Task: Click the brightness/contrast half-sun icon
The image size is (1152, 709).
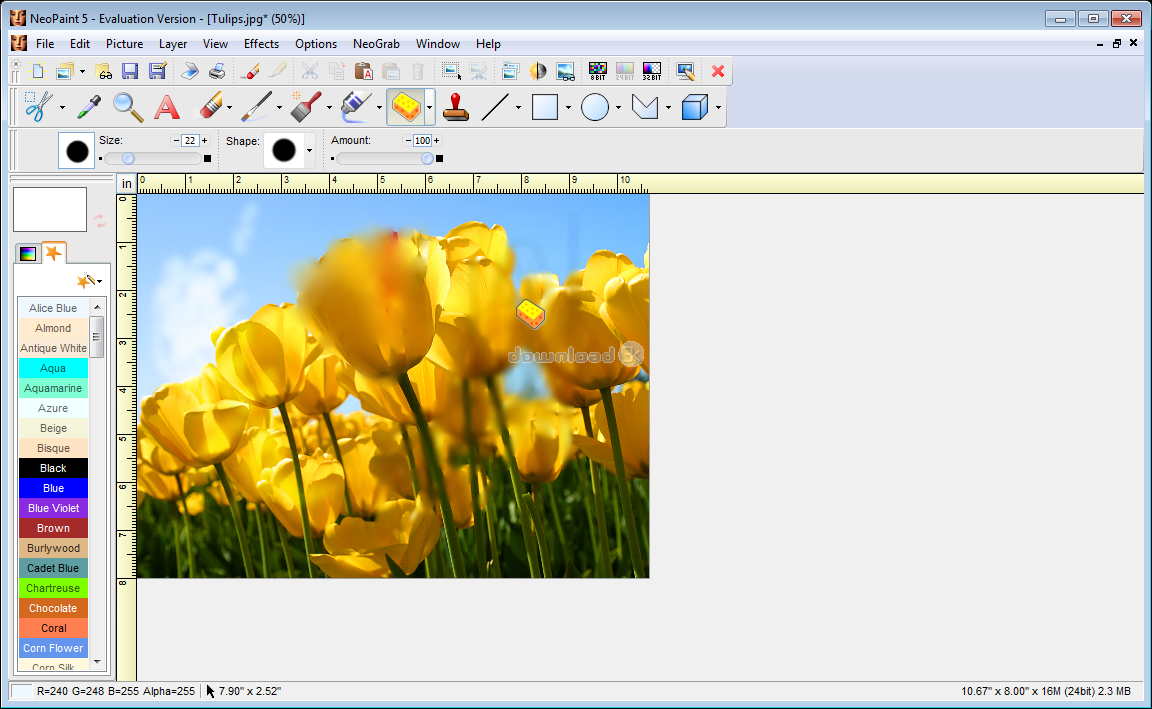Action: click(538, 71)
